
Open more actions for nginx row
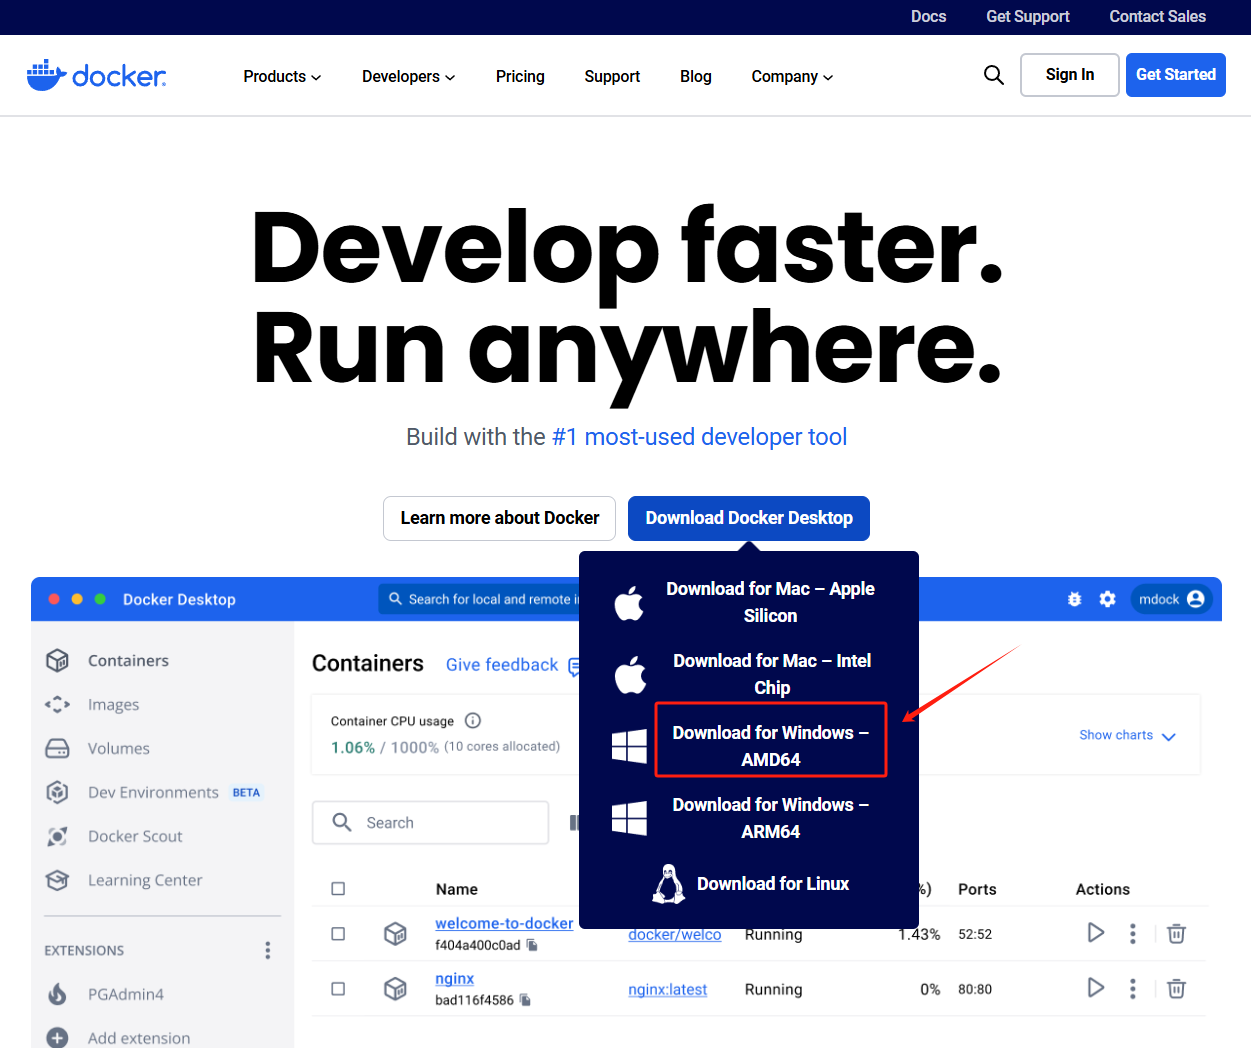[1132, 989]
